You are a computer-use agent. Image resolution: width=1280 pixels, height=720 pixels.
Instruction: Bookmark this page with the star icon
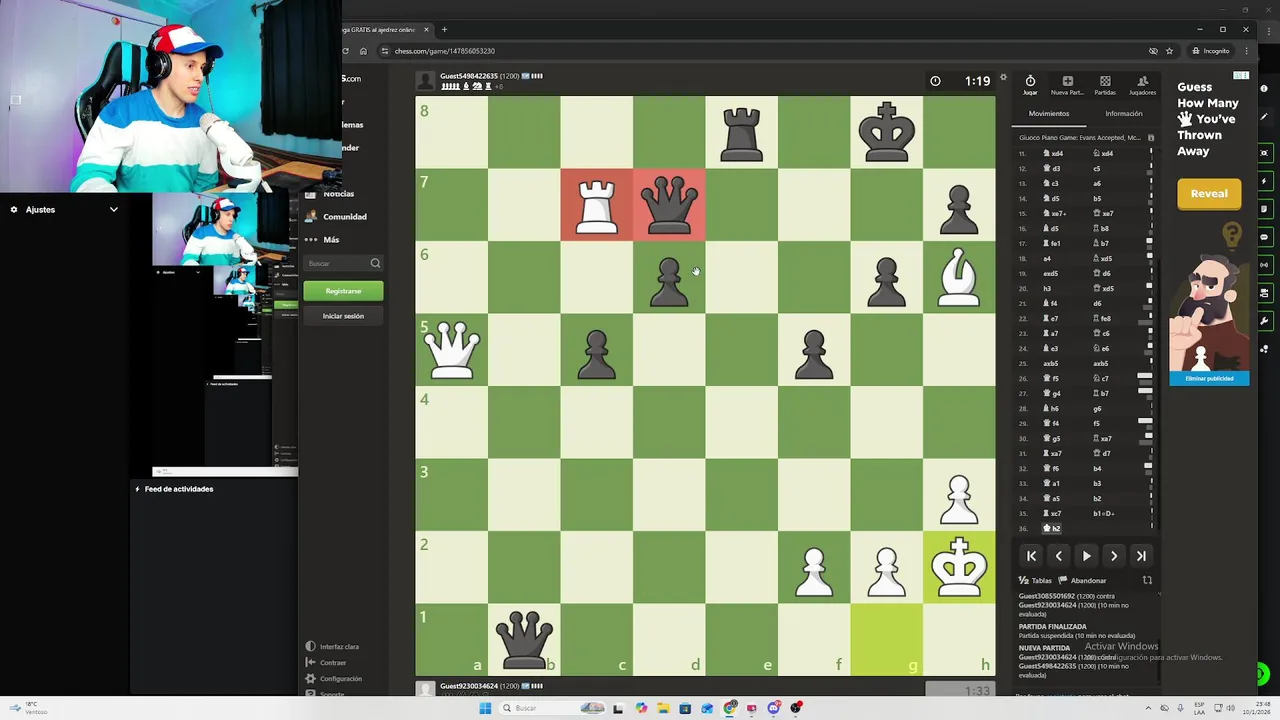pyautogui.click(x=1169, y=51)
